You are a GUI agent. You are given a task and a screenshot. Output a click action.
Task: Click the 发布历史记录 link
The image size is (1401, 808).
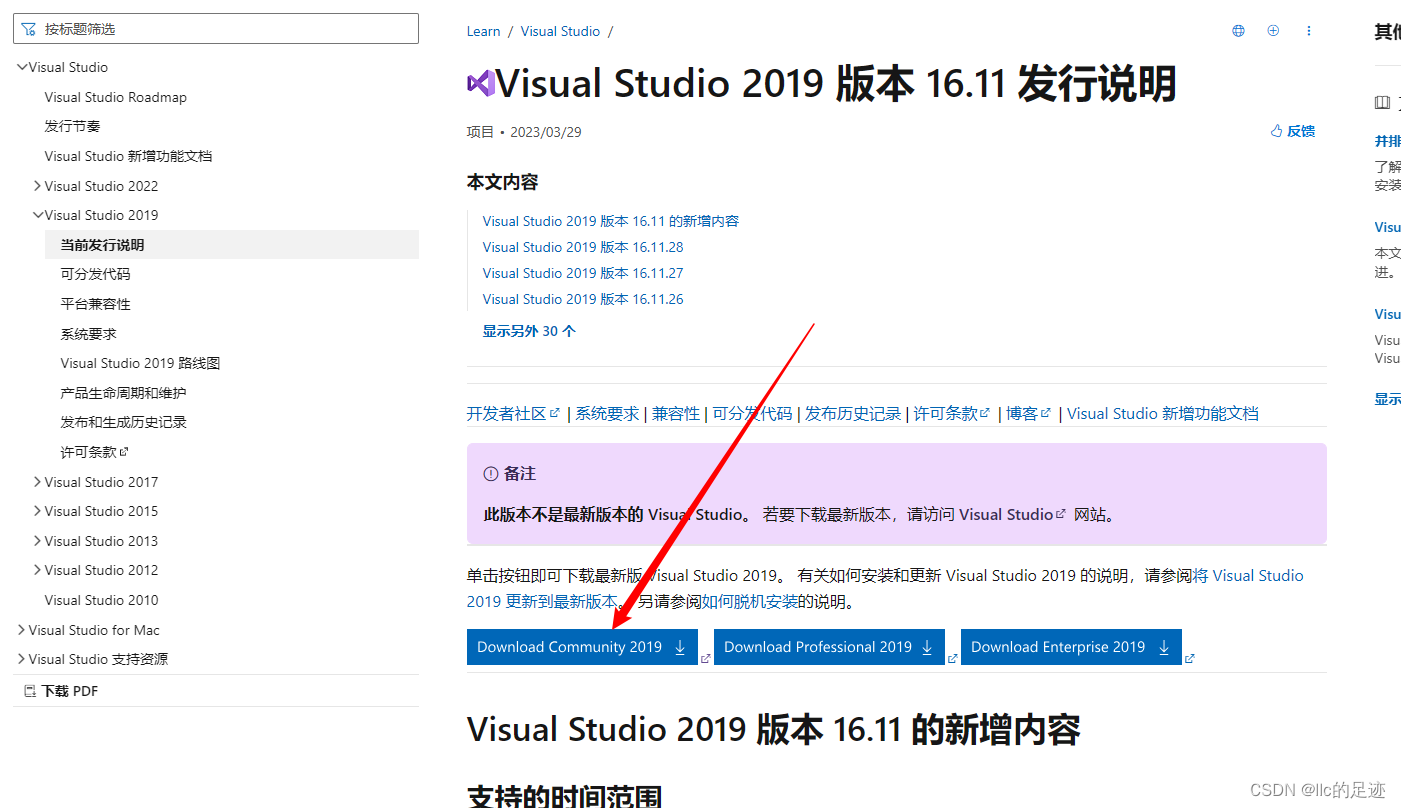tap(853, 413)
